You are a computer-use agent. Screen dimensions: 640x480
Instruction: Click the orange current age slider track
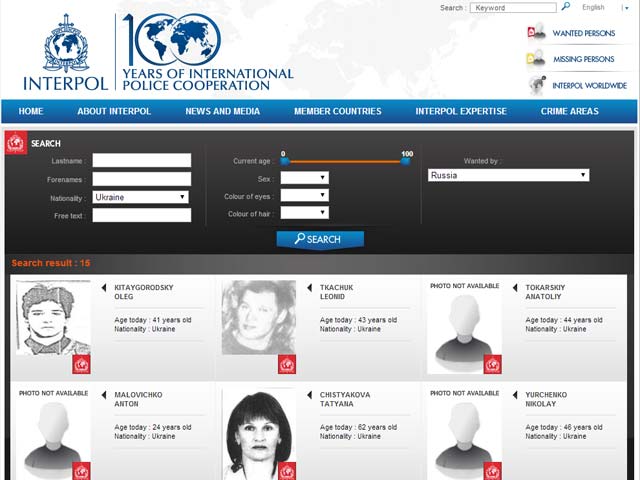point(345,162)
